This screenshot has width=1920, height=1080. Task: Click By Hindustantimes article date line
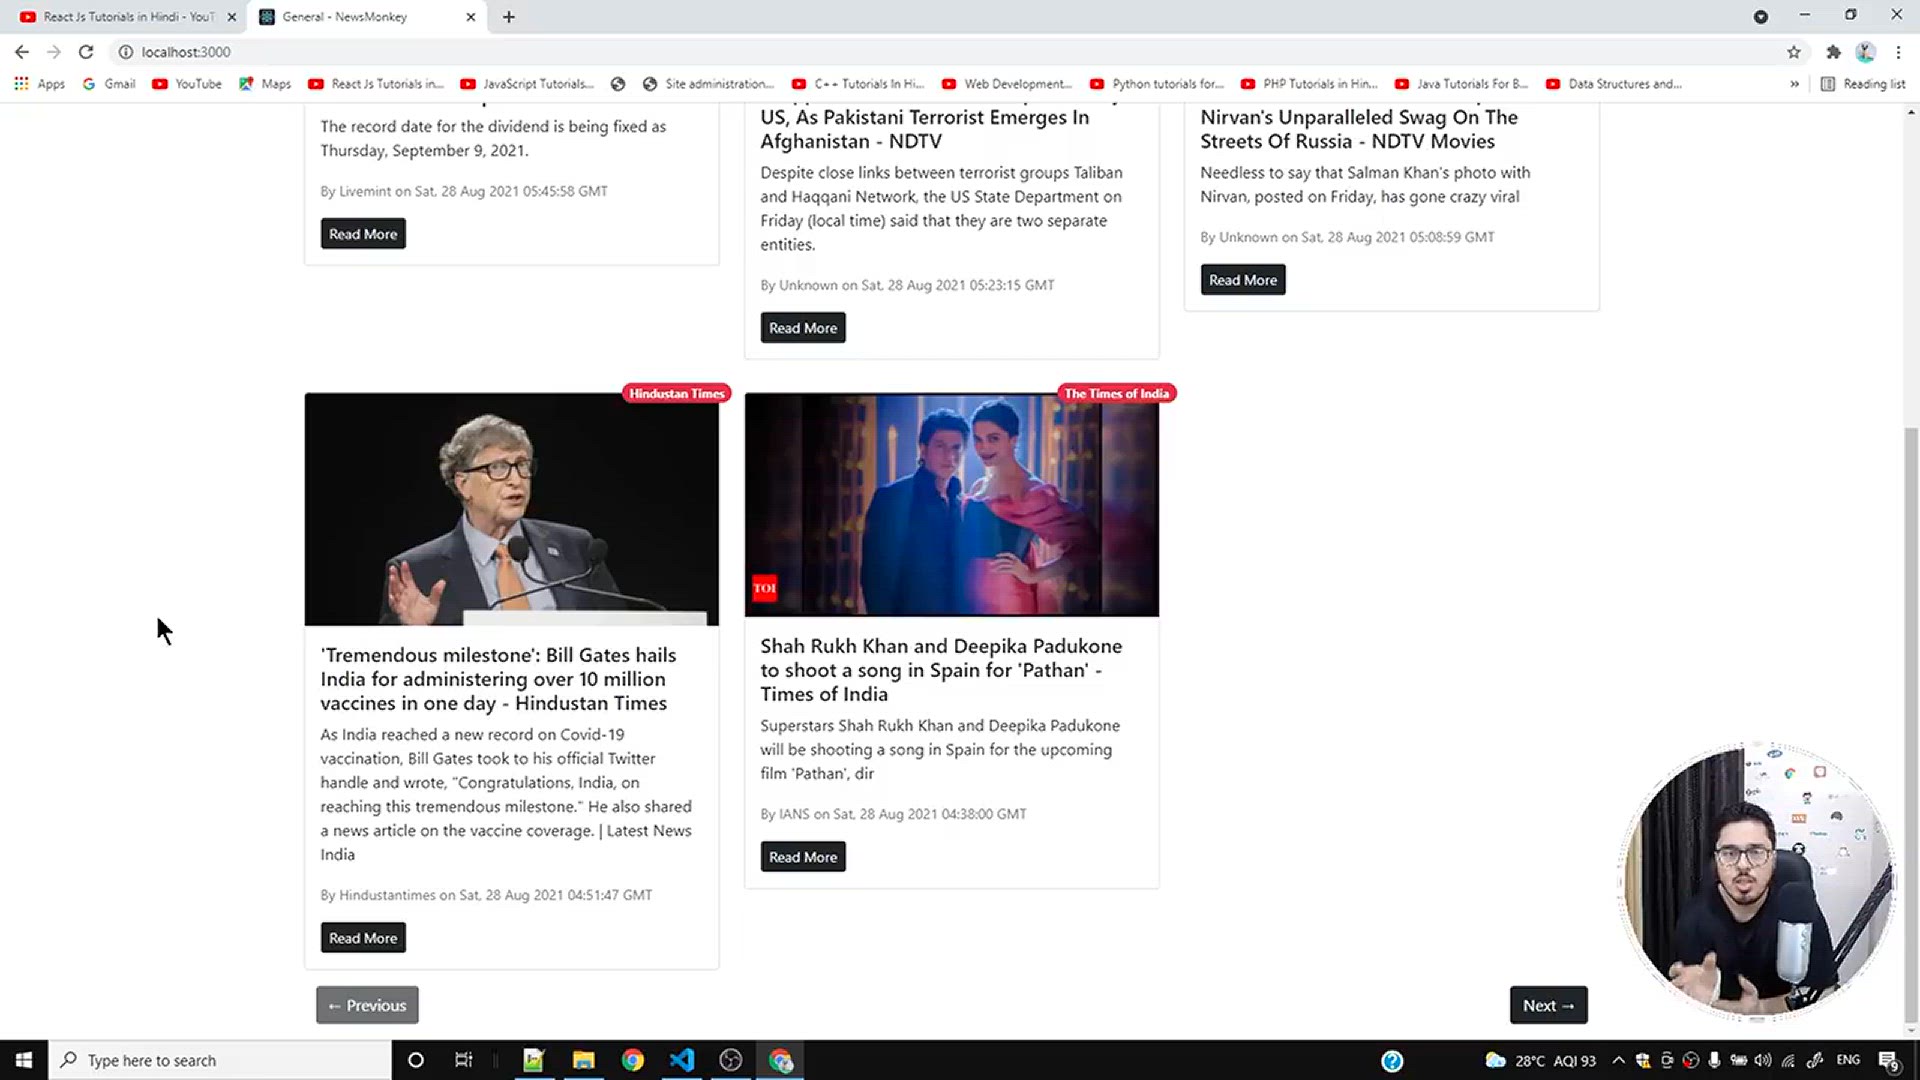[486, 895]
